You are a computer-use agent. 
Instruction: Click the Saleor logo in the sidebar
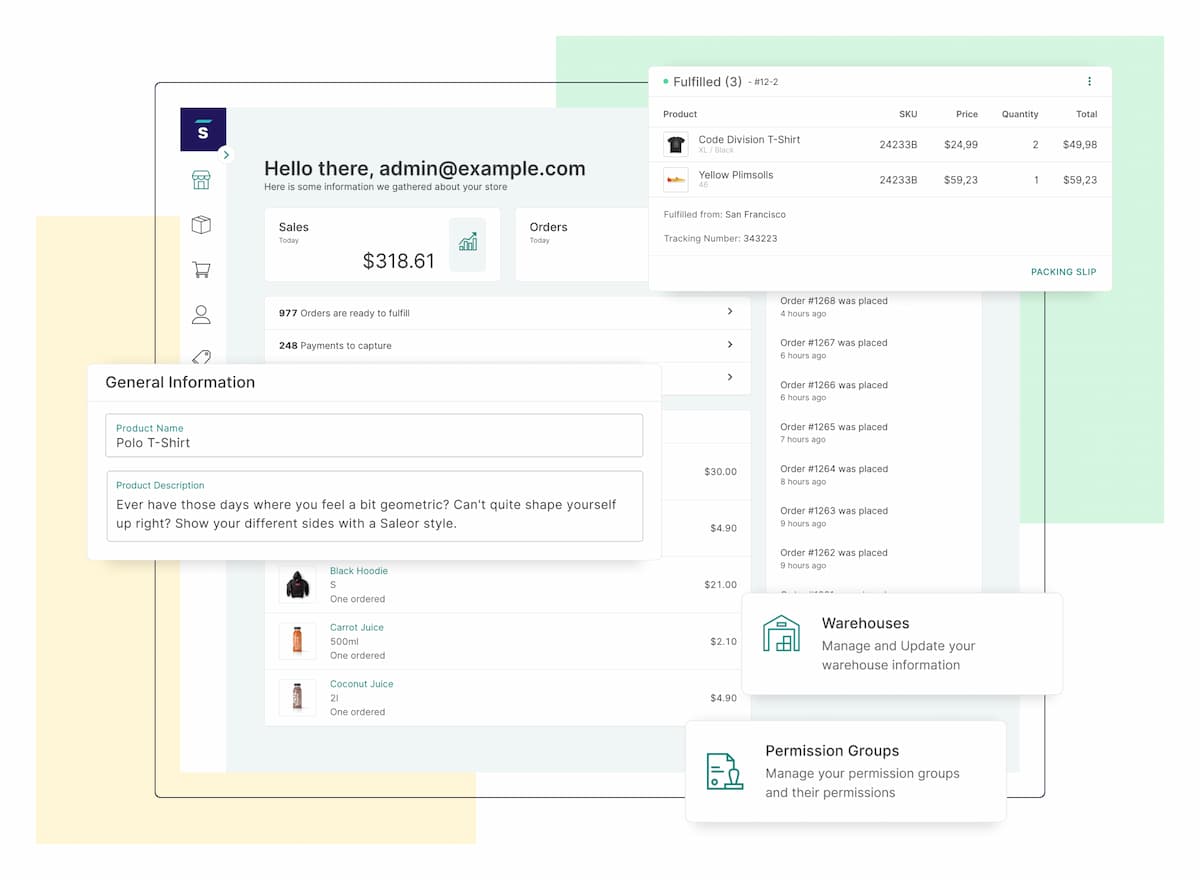pyautogui.click(x=202, y=128)
